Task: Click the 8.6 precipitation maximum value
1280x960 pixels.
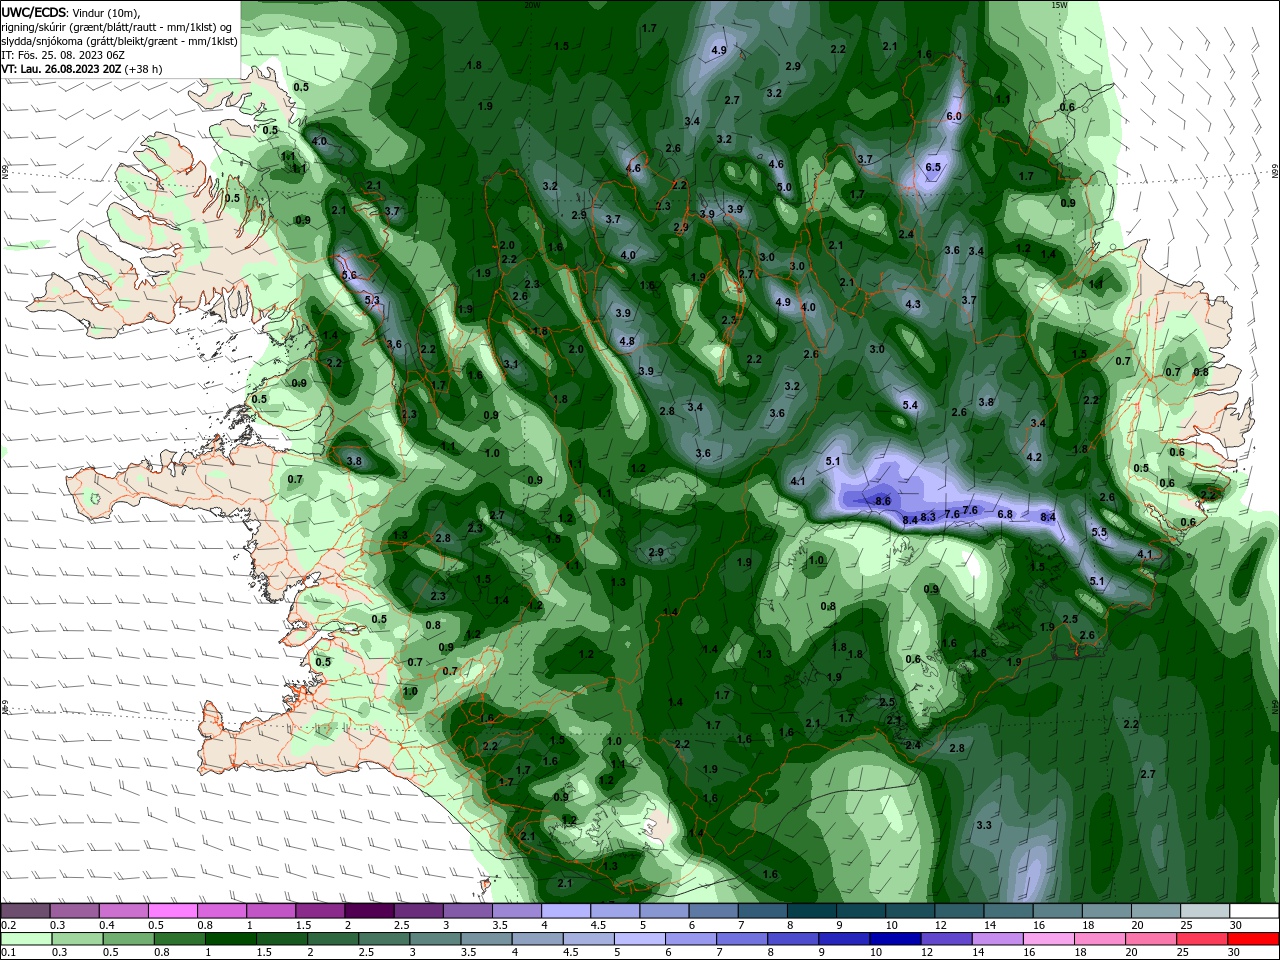Action: point(882,501)
